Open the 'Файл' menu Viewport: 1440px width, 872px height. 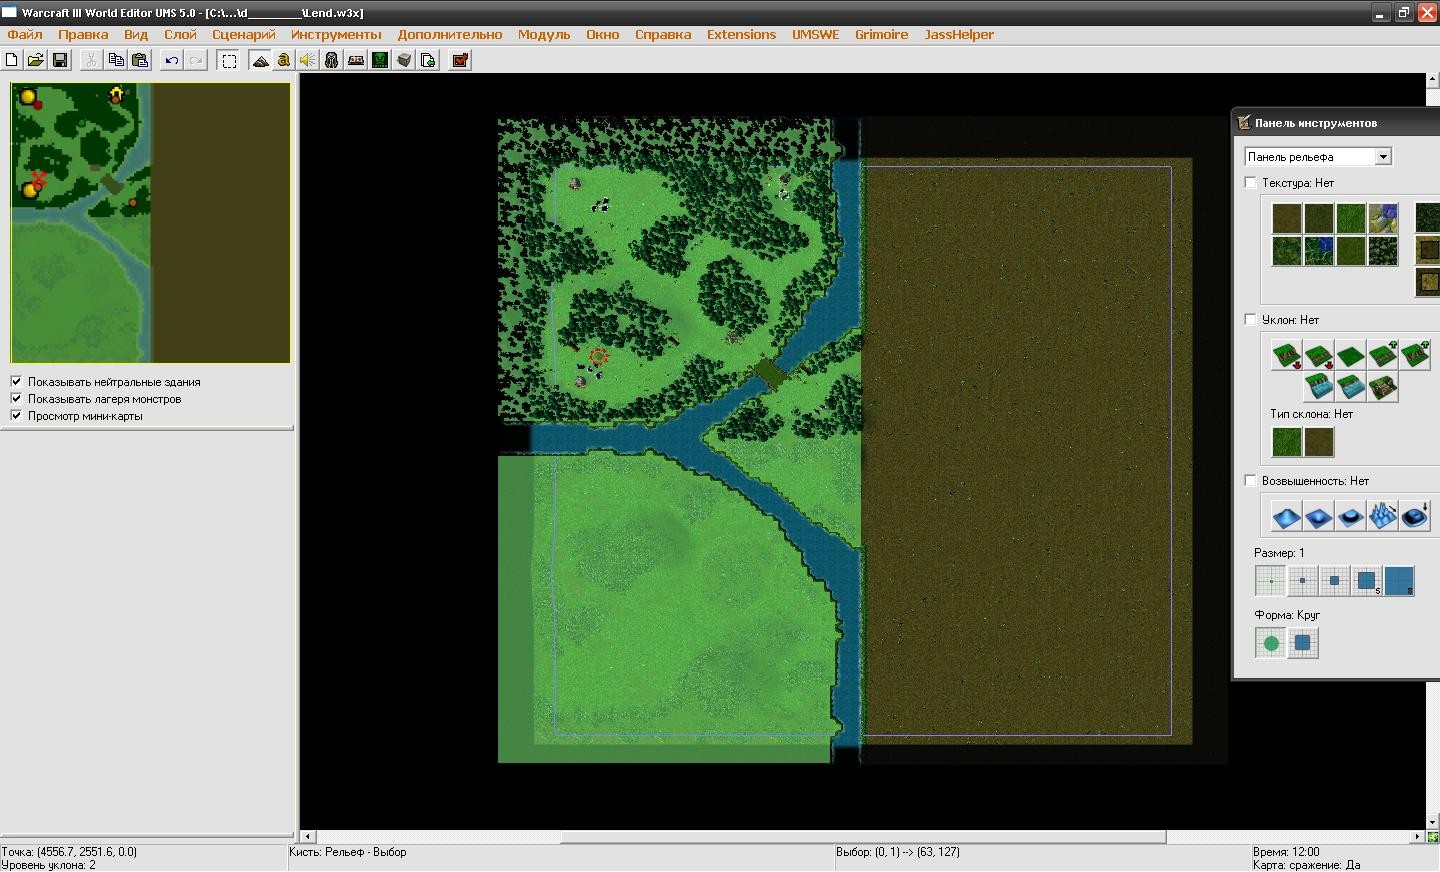pos(25,34)
